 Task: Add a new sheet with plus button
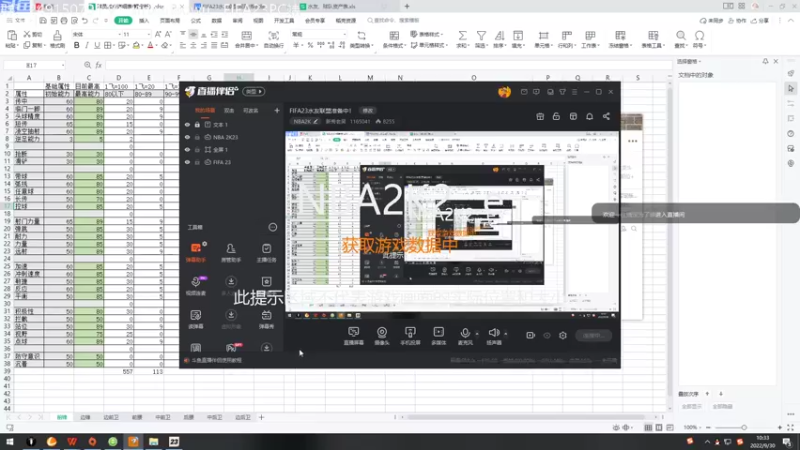261,417
